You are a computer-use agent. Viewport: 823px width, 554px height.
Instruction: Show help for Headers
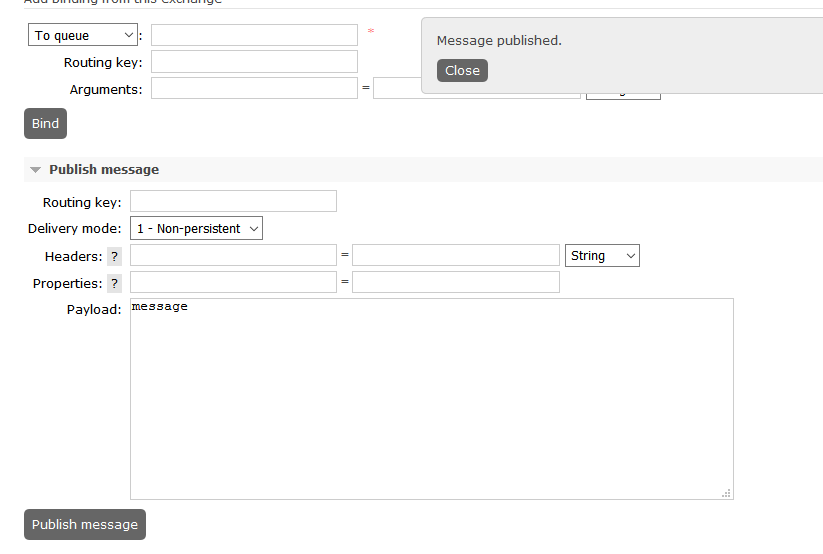pyautogui.click(x=114, y=256)
